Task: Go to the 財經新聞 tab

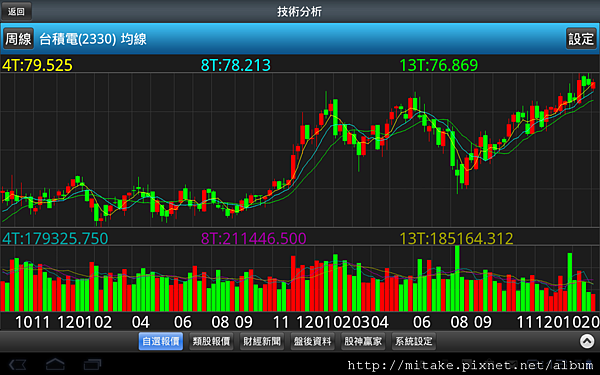Action: coord(262,341)
